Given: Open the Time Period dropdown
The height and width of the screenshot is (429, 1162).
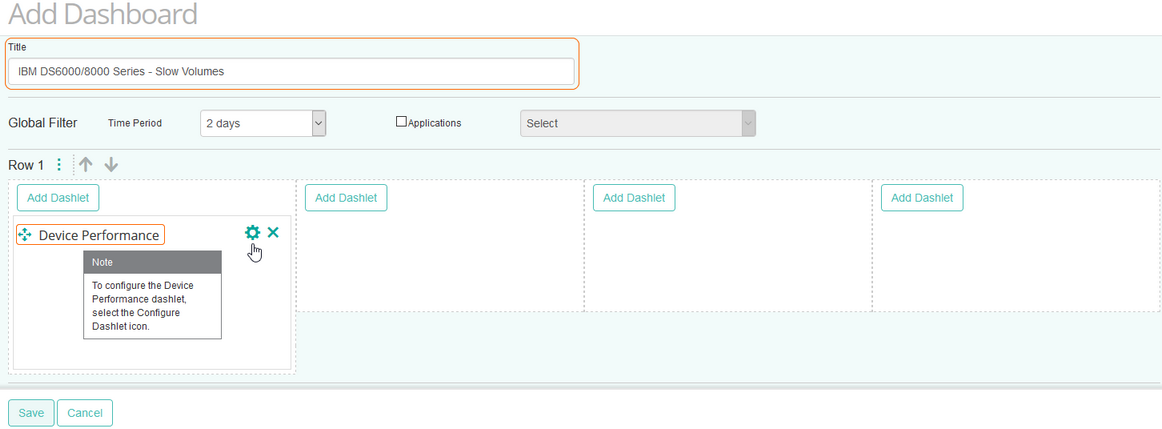Looking at the screenshot, I should tap(263, 123).
